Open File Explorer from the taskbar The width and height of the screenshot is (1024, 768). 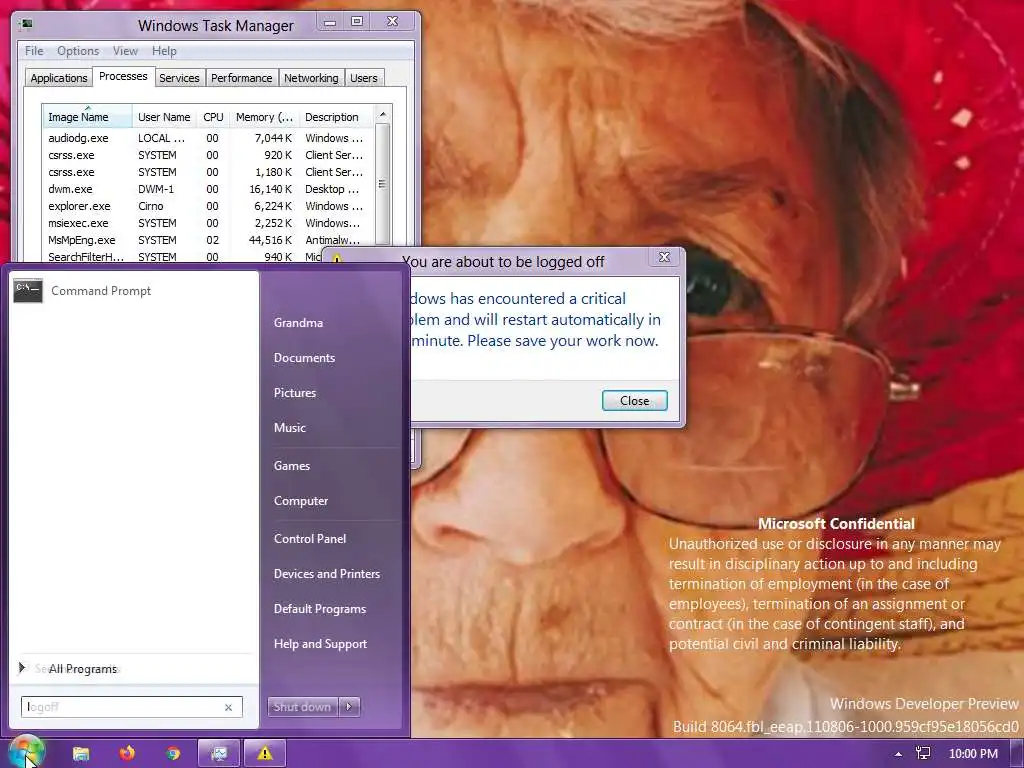(81, 754)
